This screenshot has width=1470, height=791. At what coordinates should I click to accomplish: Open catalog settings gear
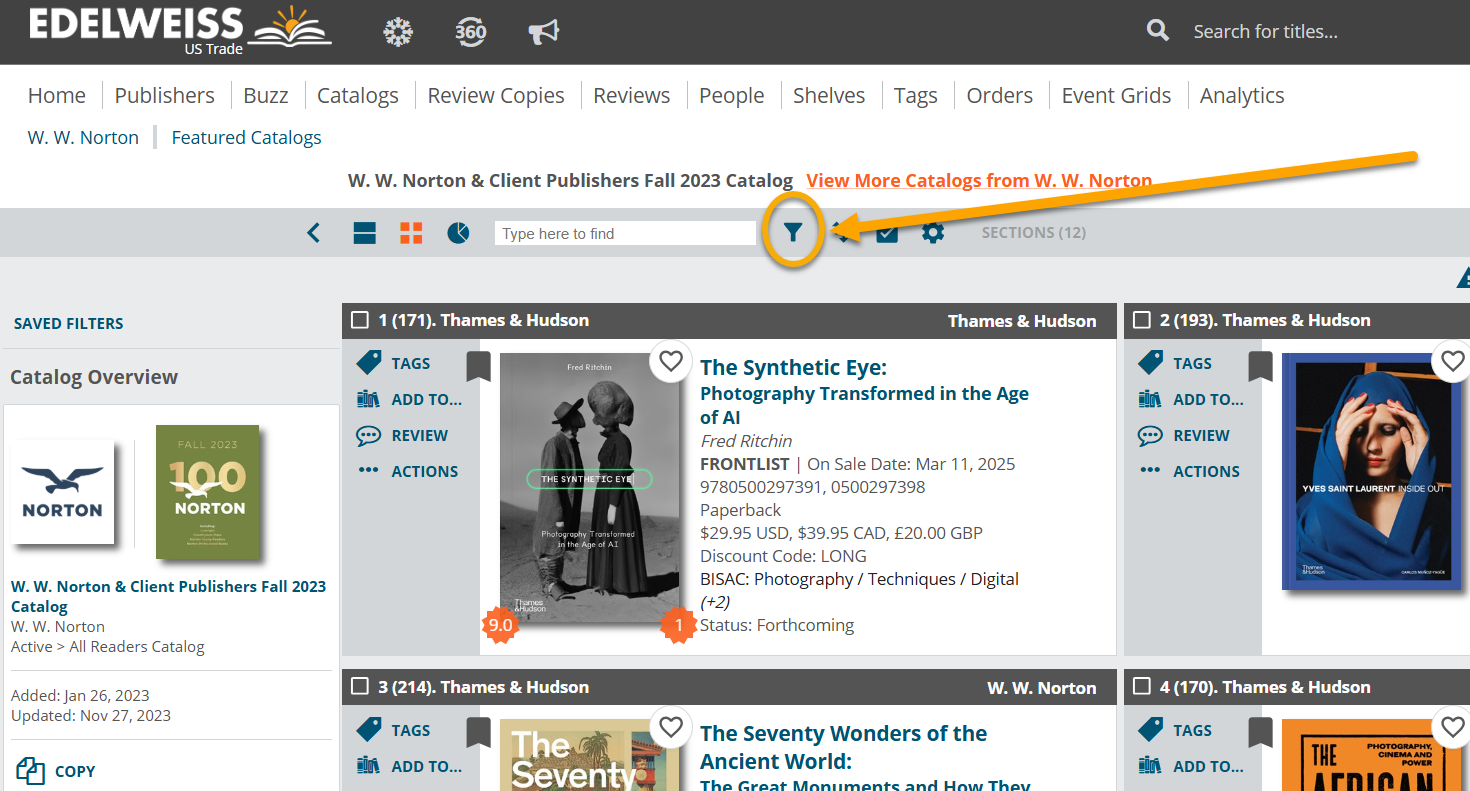click(933, 233)
